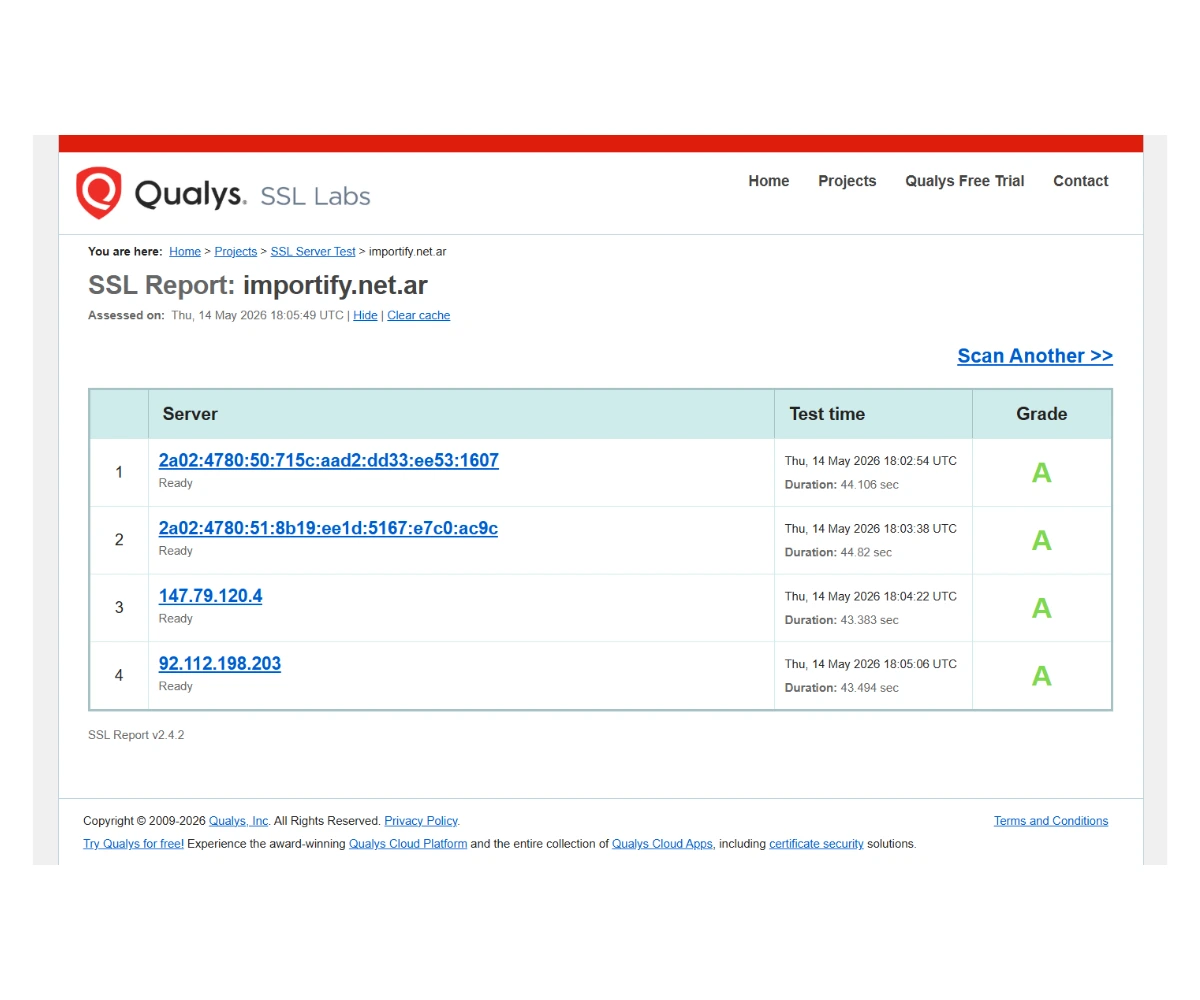Click the Grade column header
The height and width of the screenshot is (1000, 1200).
pos(1042,414)
